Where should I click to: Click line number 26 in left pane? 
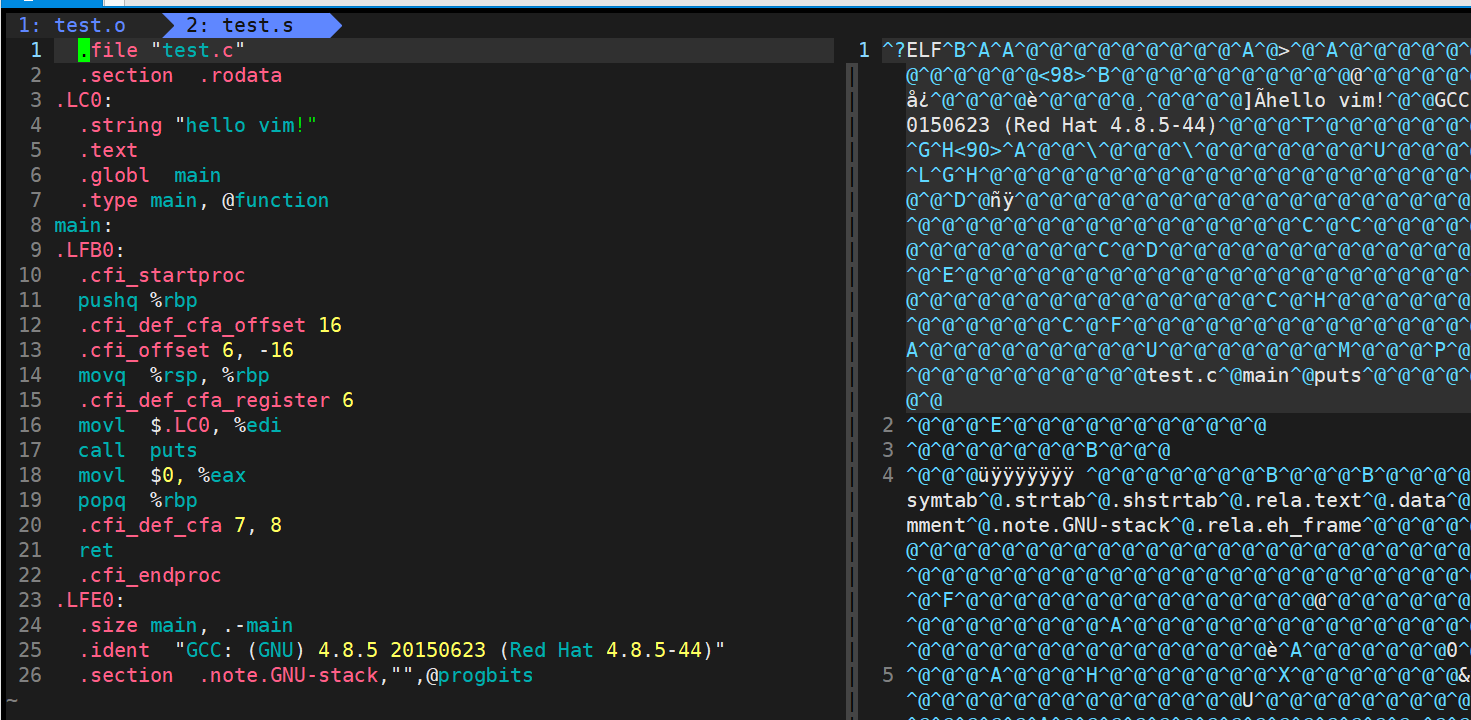click(x=30, y=675)
